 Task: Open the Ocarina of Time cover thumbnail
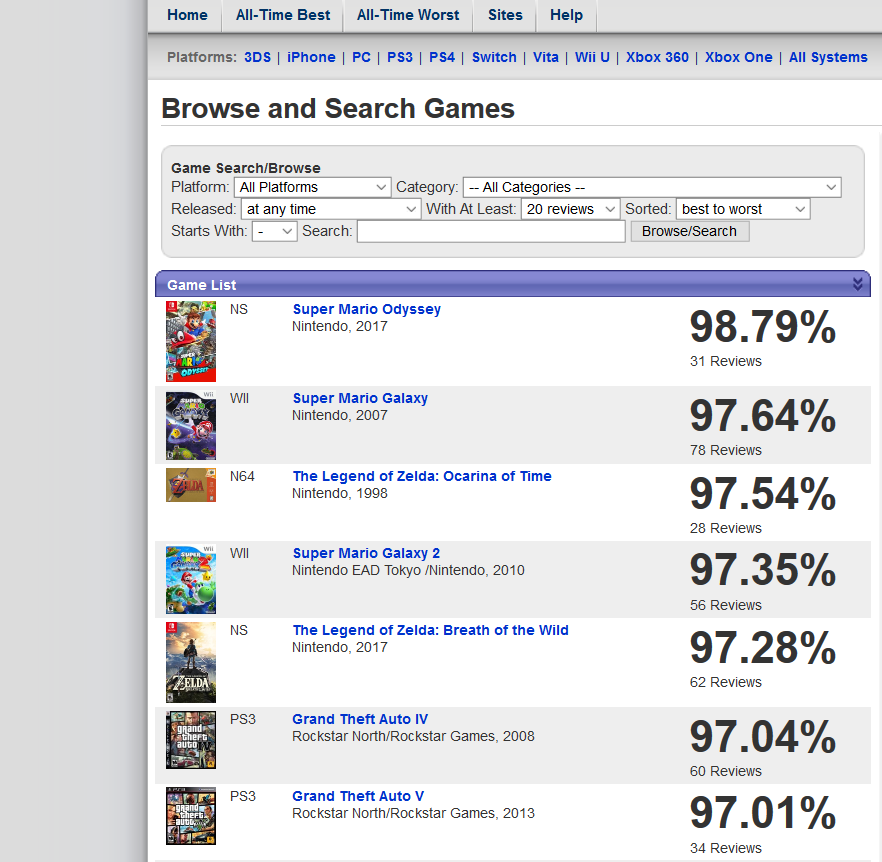point(191,485)
